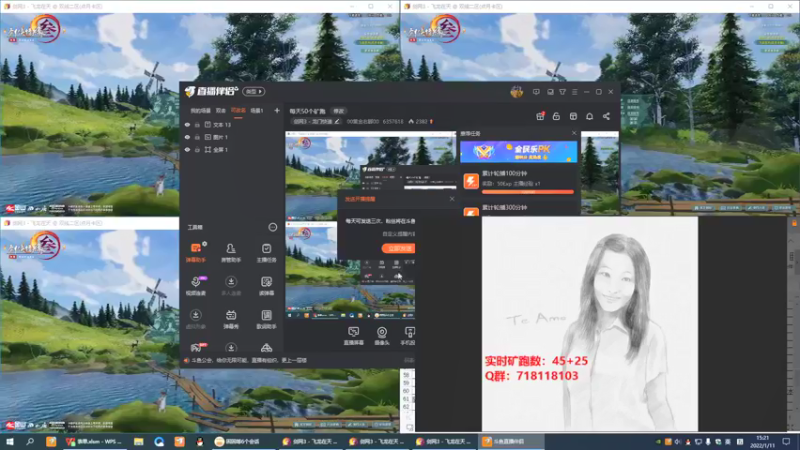Switch to 我的场景 scene tab
Image resolution: width=800 pixels, height=450 pixels.
pos(200,110)
